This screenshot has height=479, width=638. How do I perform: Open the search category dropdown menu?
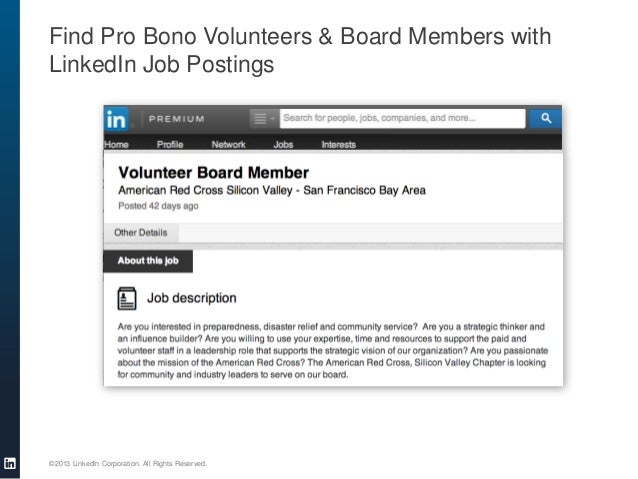[x=263, y=119]
